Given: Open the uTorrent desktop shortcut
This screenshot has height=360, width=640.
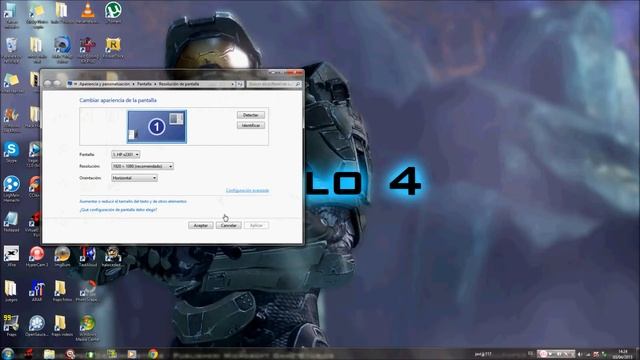Looking at the screenshot, I should point(113,10).
